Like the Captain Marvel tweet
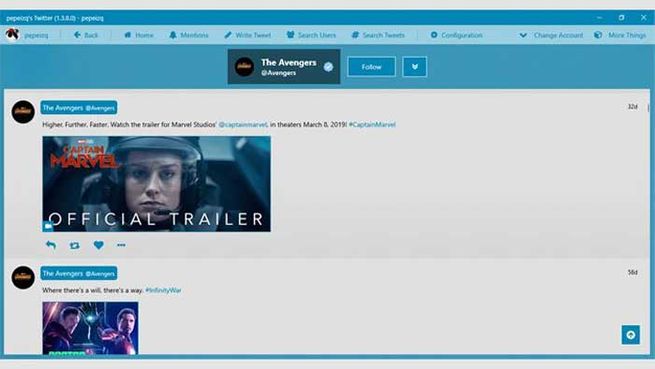Image resolution: width=655 pixels, height=369 pixels. 99,245
